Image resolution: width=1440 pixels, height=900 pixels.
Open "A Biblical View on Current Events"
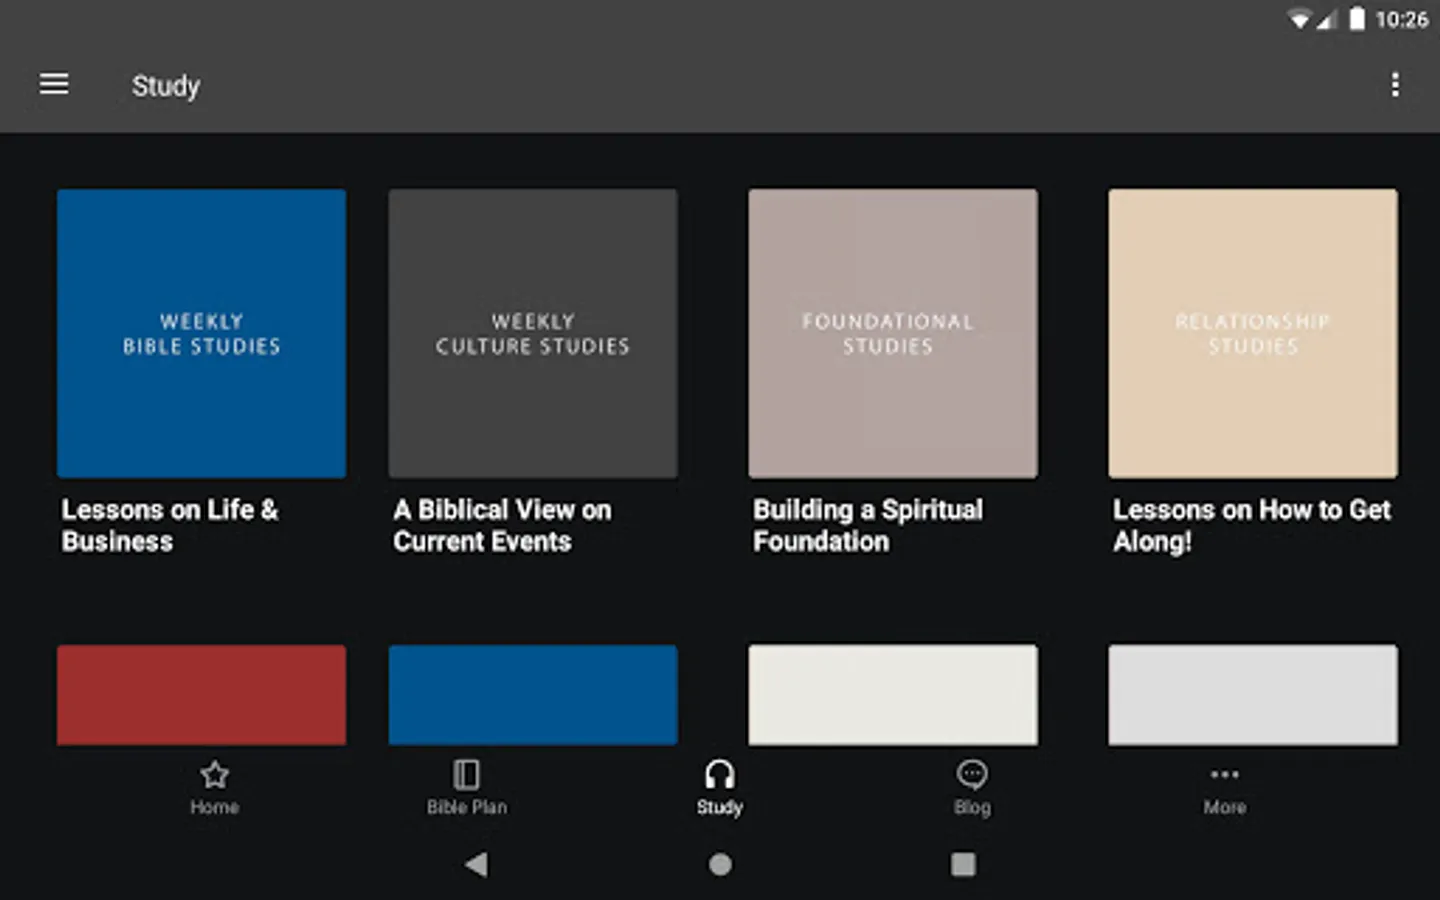click(502, 525)
